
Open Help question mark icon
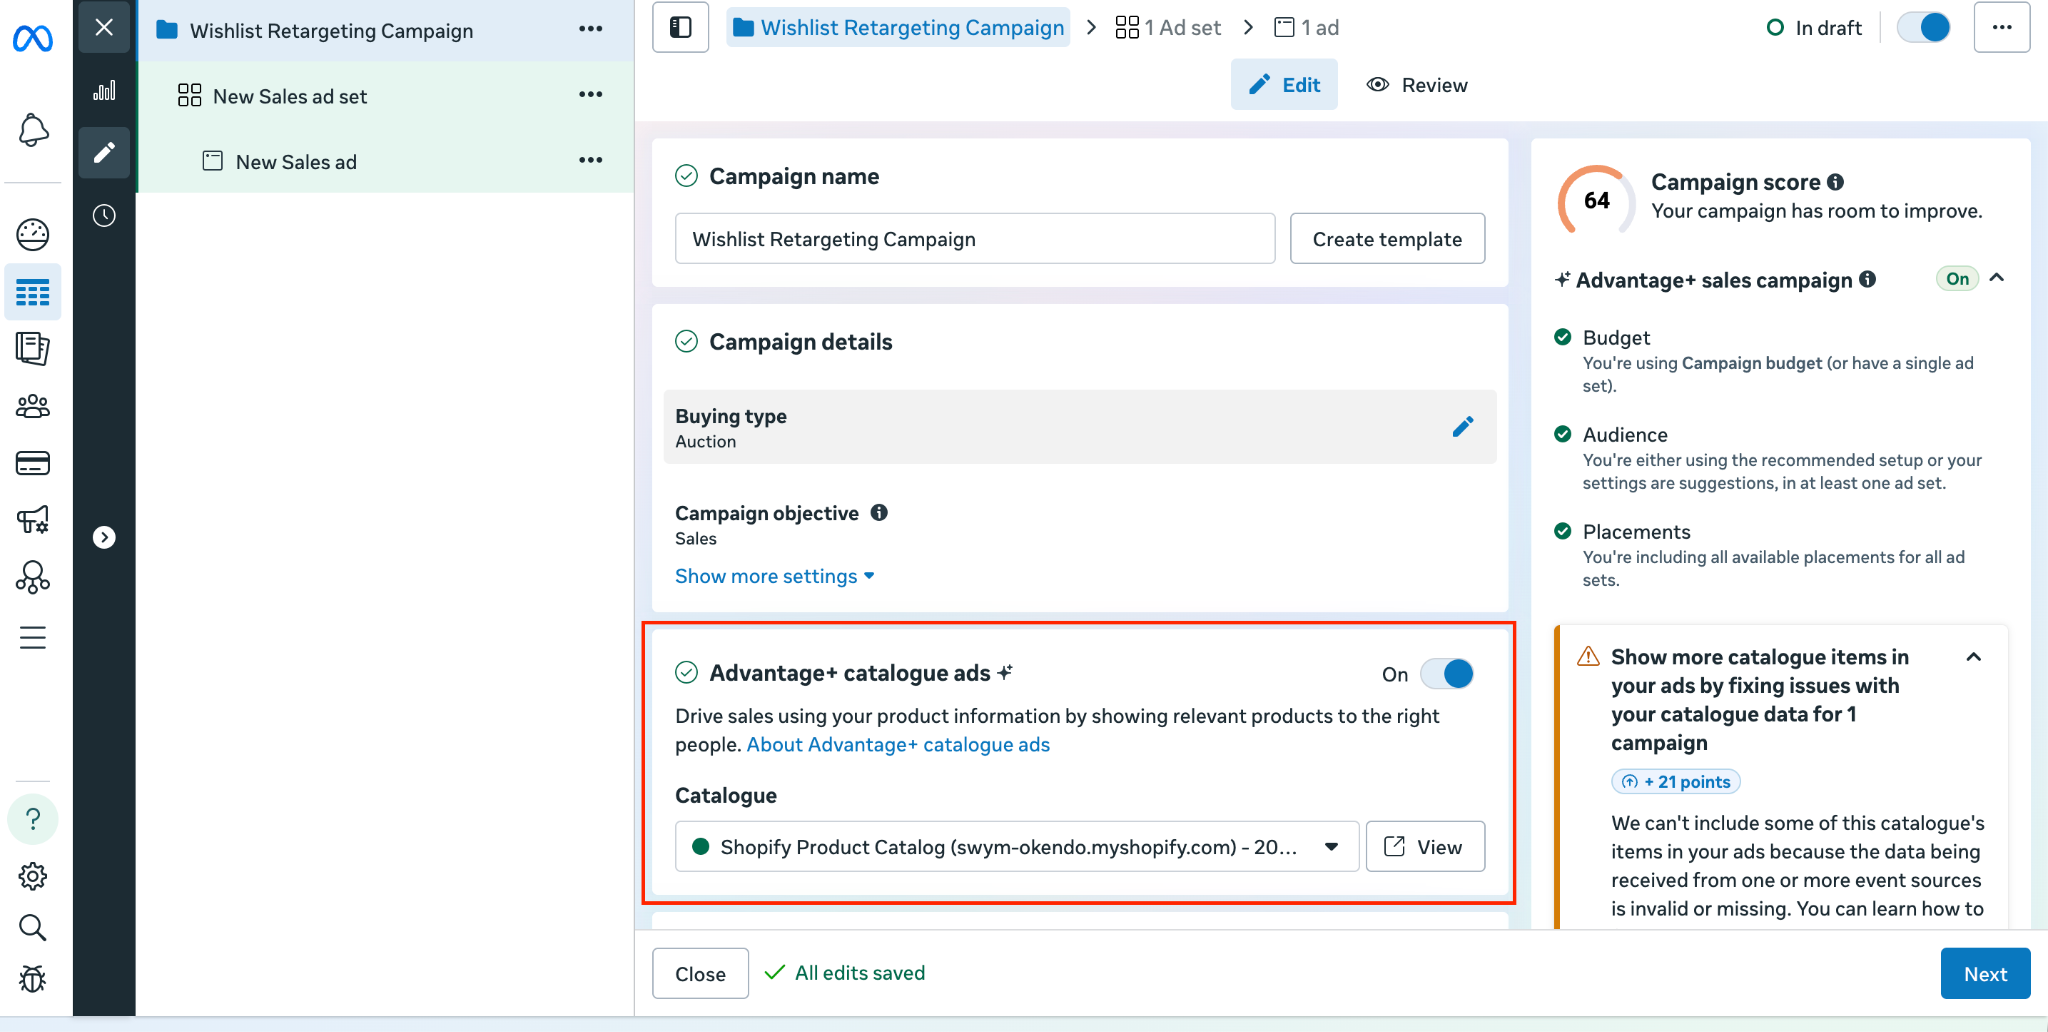33,819
